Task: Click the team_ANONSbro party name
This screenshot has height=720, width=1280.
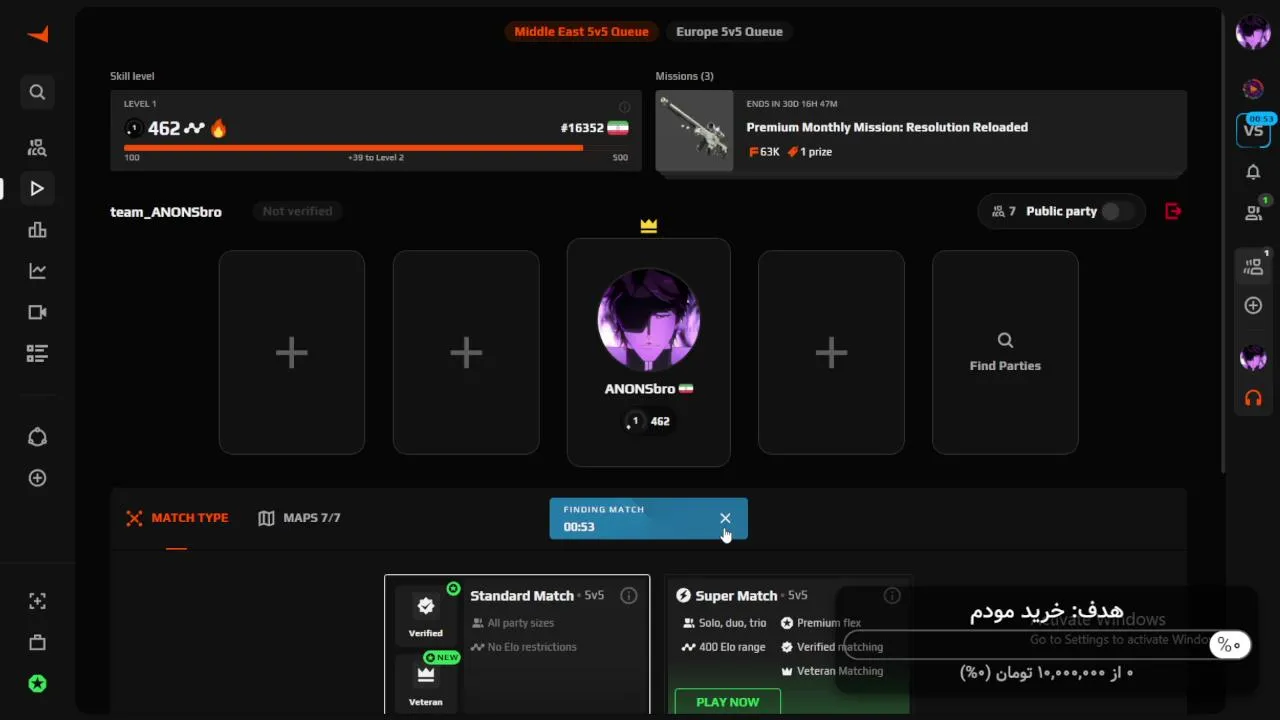Action: coord(166,212)
